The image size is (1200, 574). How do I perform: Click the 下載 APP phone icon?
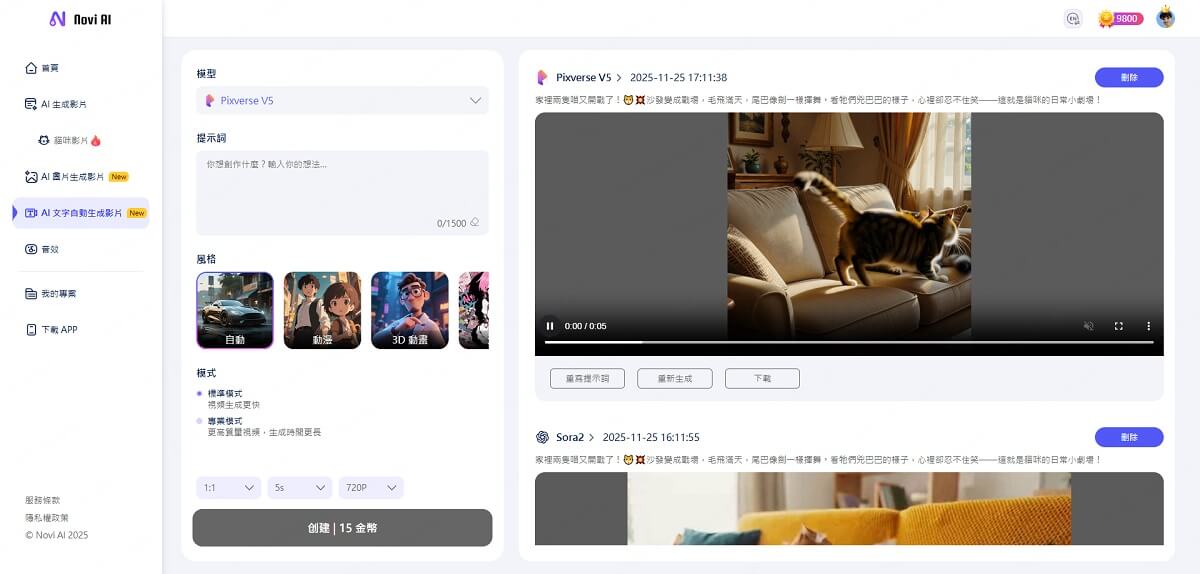click(31, 329)
